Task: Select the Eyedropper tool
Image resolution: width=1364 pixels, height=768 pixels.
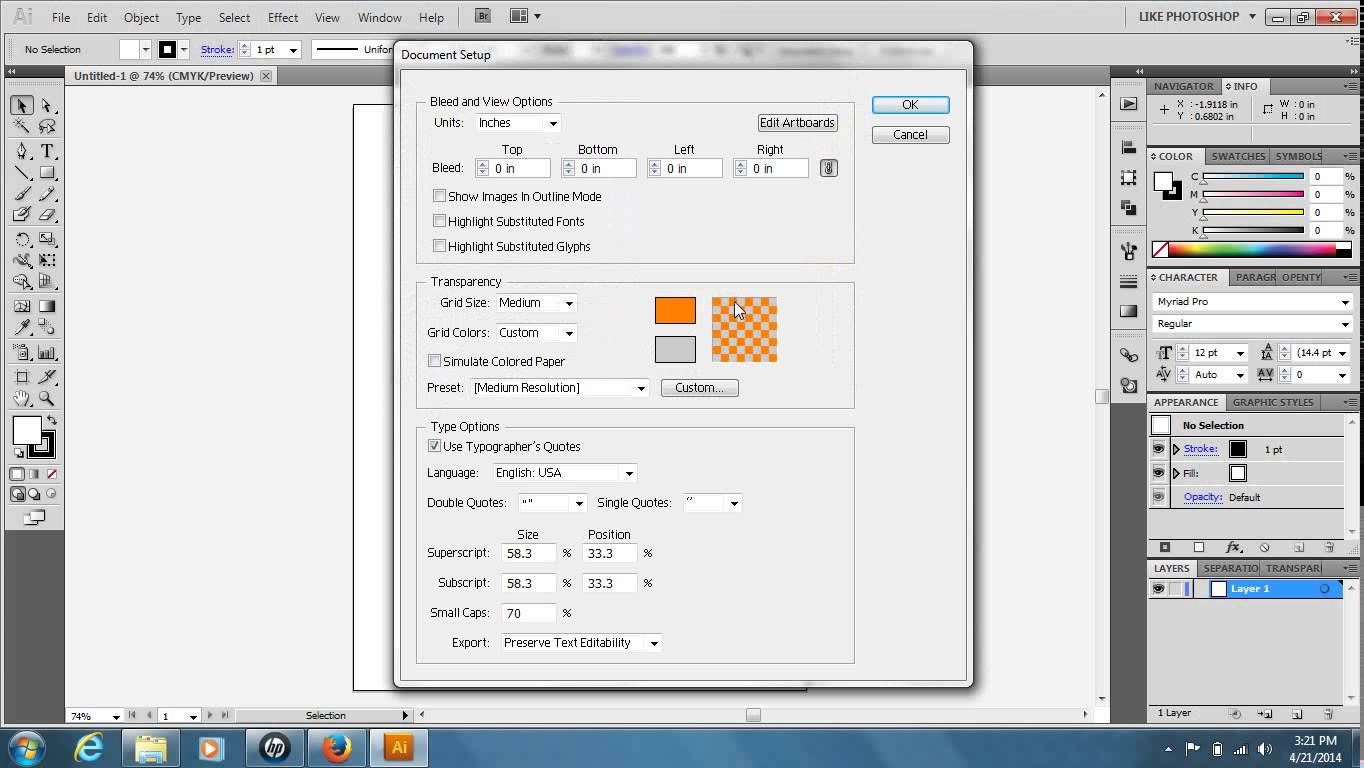Action: coord(22,327)
